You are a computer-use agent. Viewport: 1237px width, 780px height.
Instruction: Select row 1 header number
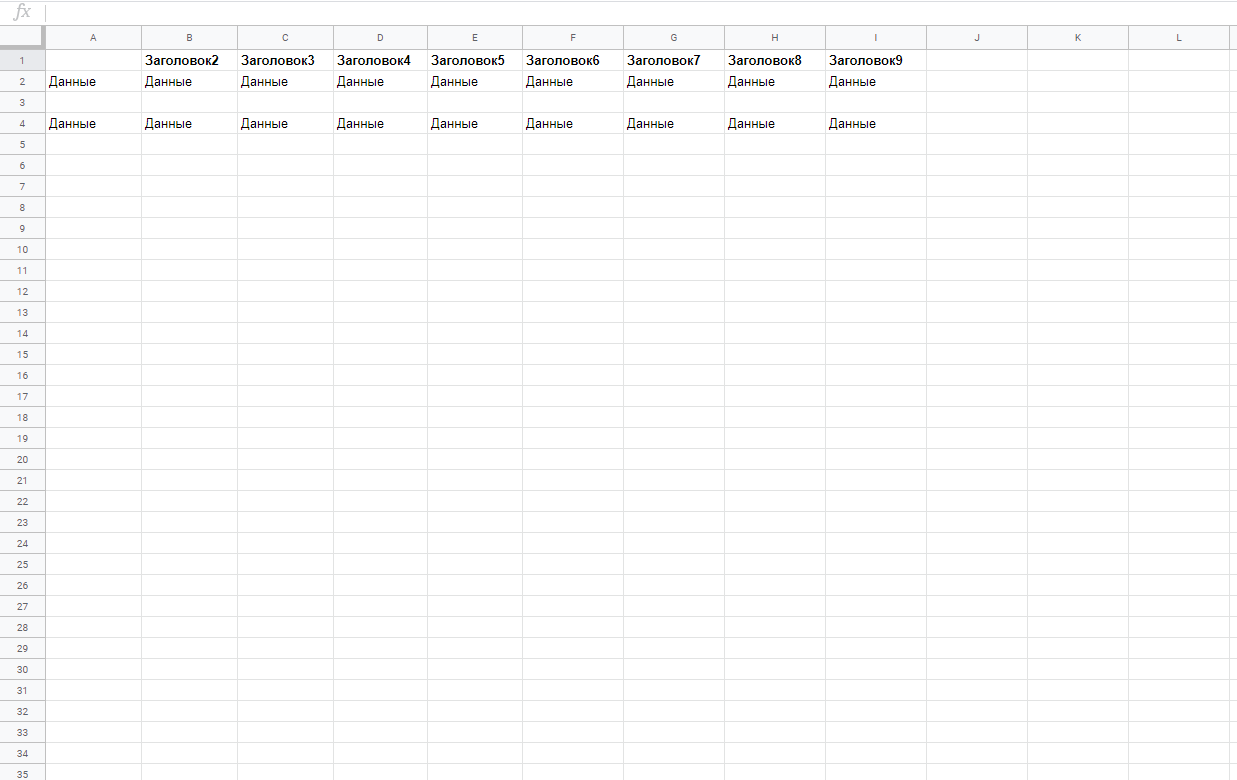[x=22, y=60]
